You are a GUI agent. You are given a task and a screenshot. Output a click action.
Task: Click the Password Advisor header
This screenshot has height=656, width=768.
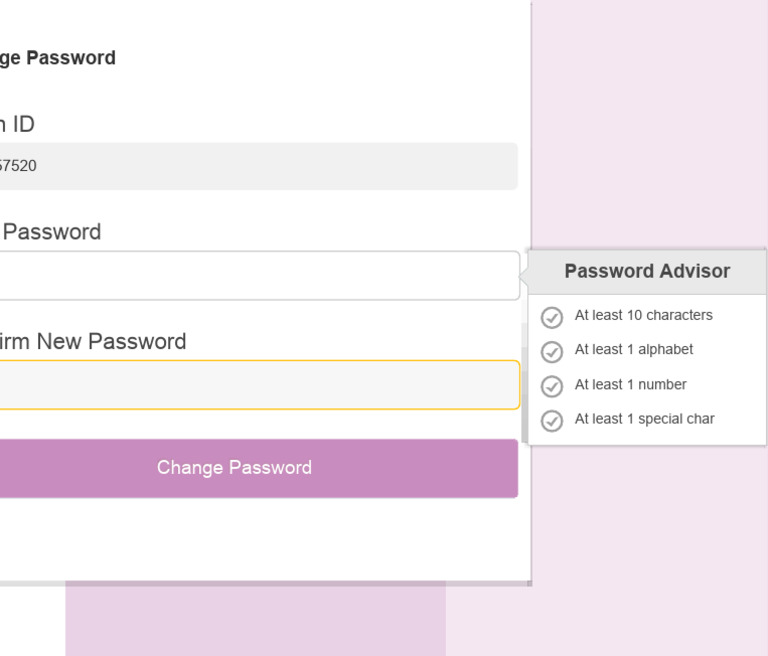point(647,272)
